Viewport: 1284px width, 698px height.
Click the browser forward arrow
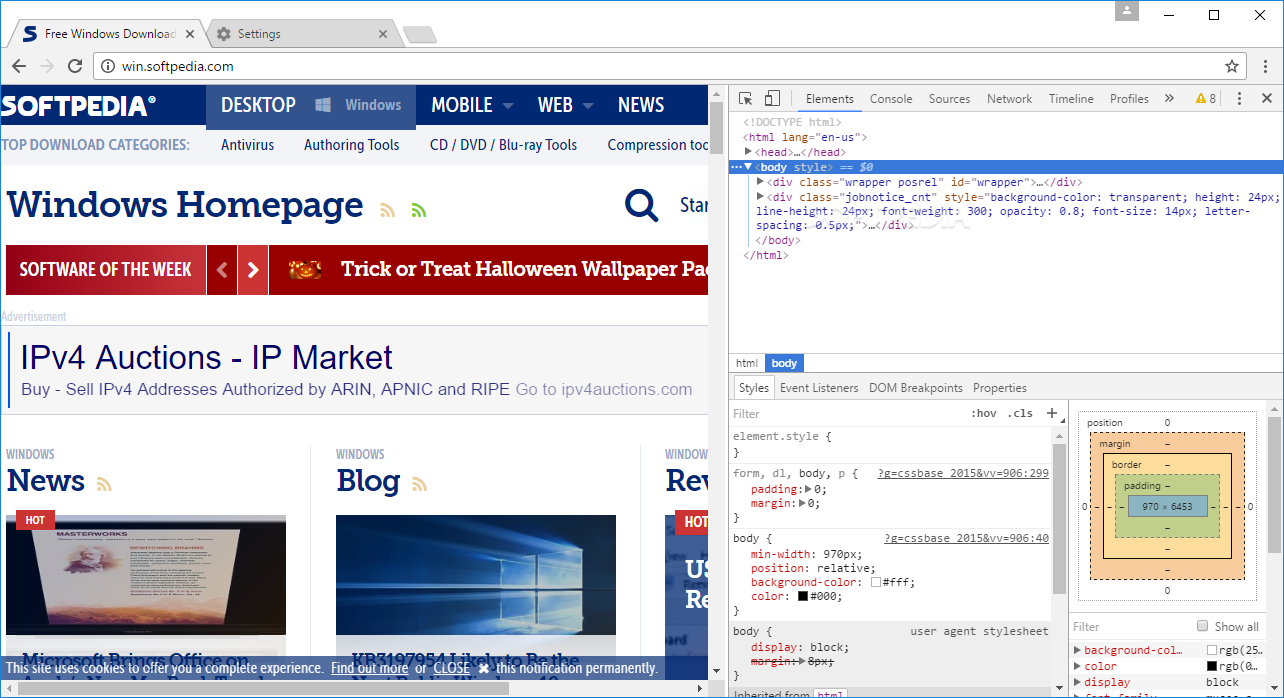[47, 66]
